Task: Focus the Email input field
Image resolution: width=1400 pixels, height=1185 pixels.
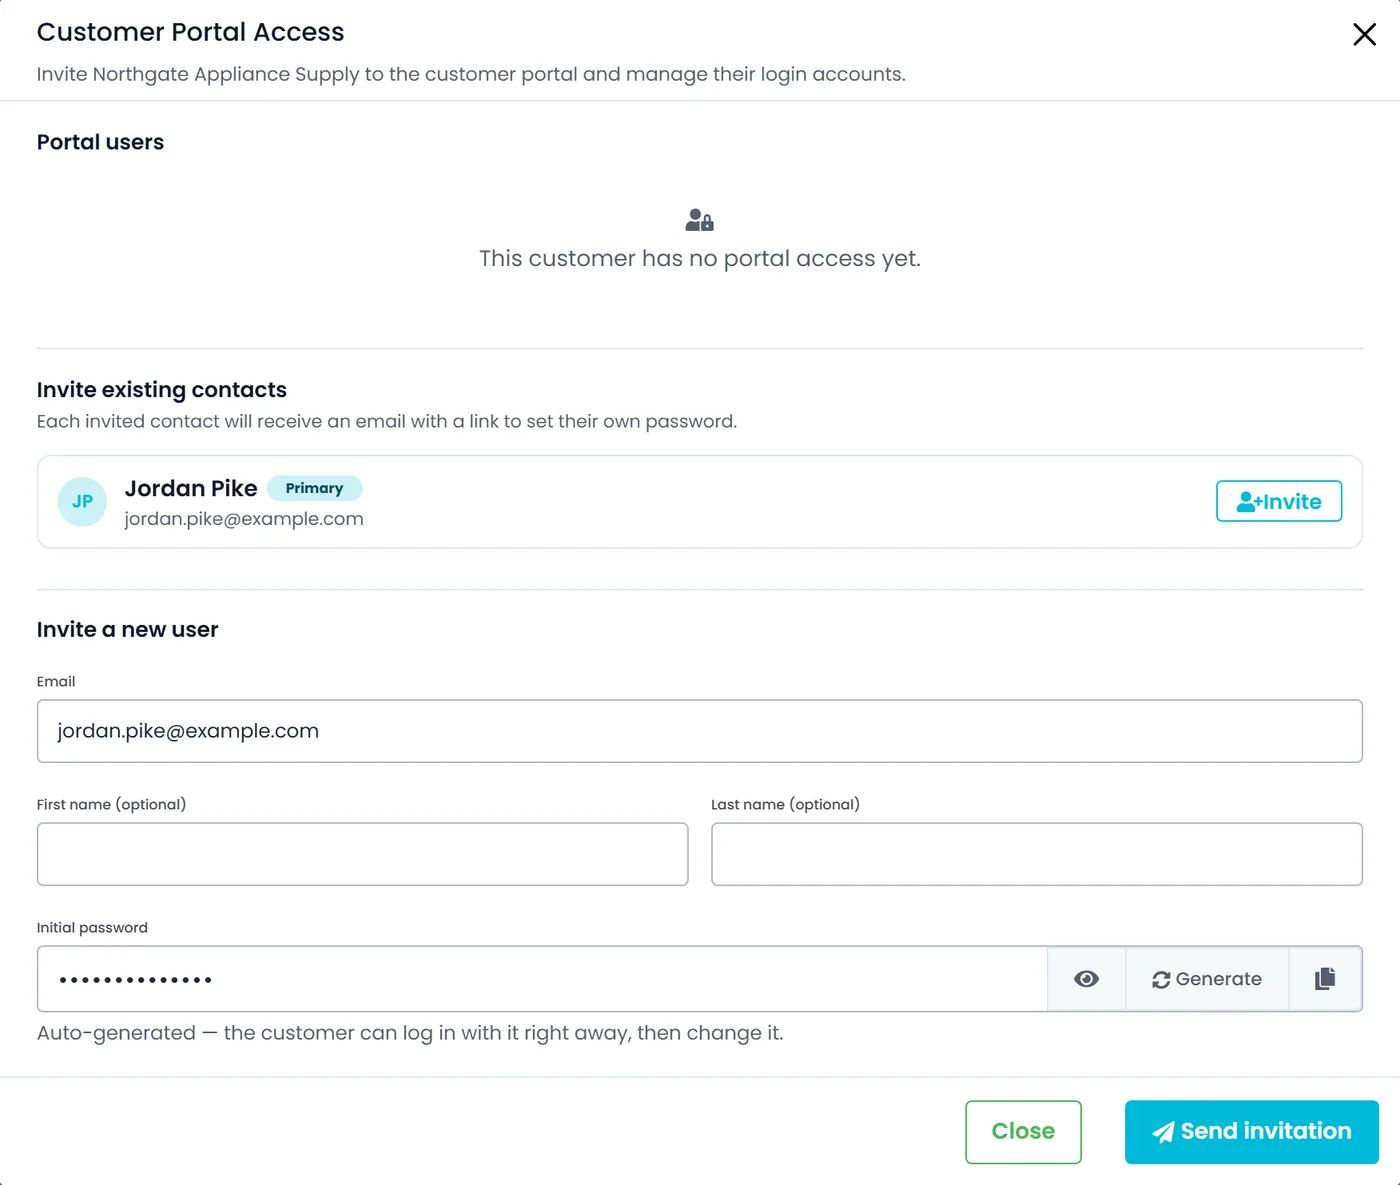Action: 700,731
